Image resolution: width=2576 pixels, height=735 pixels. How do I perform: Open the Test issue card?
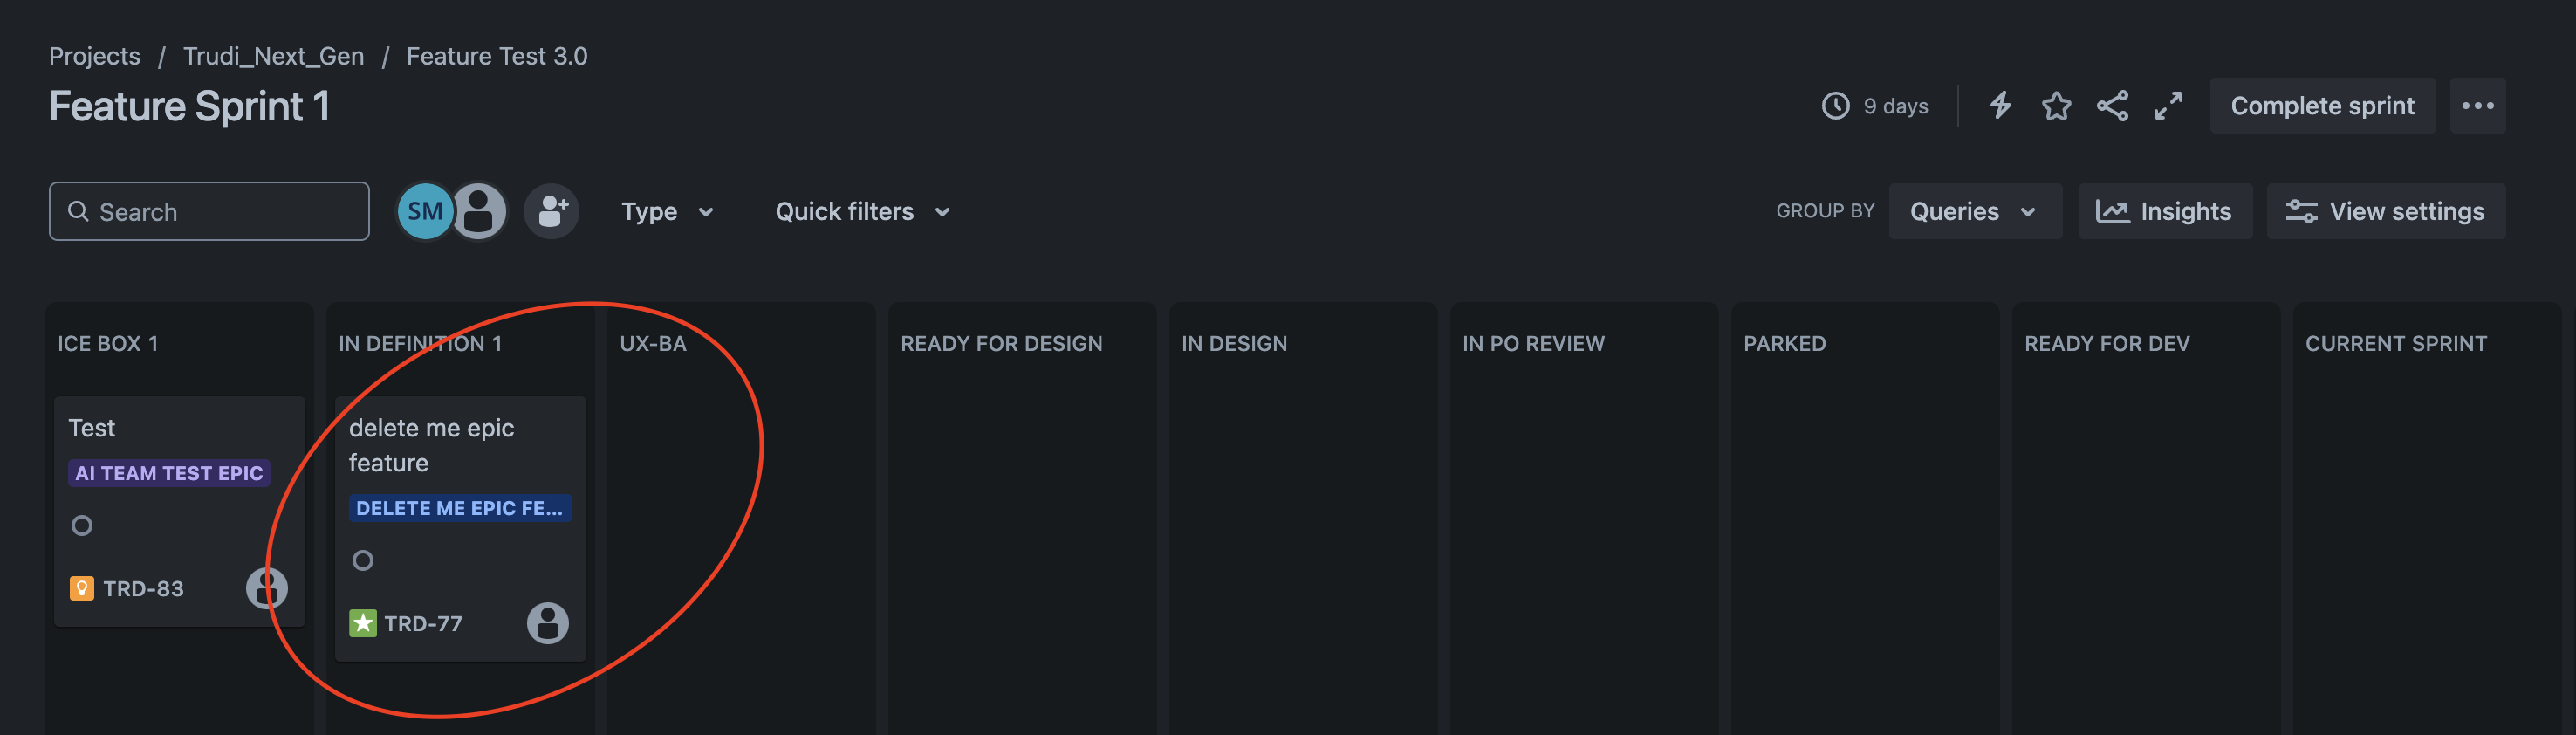coord(179,511)
